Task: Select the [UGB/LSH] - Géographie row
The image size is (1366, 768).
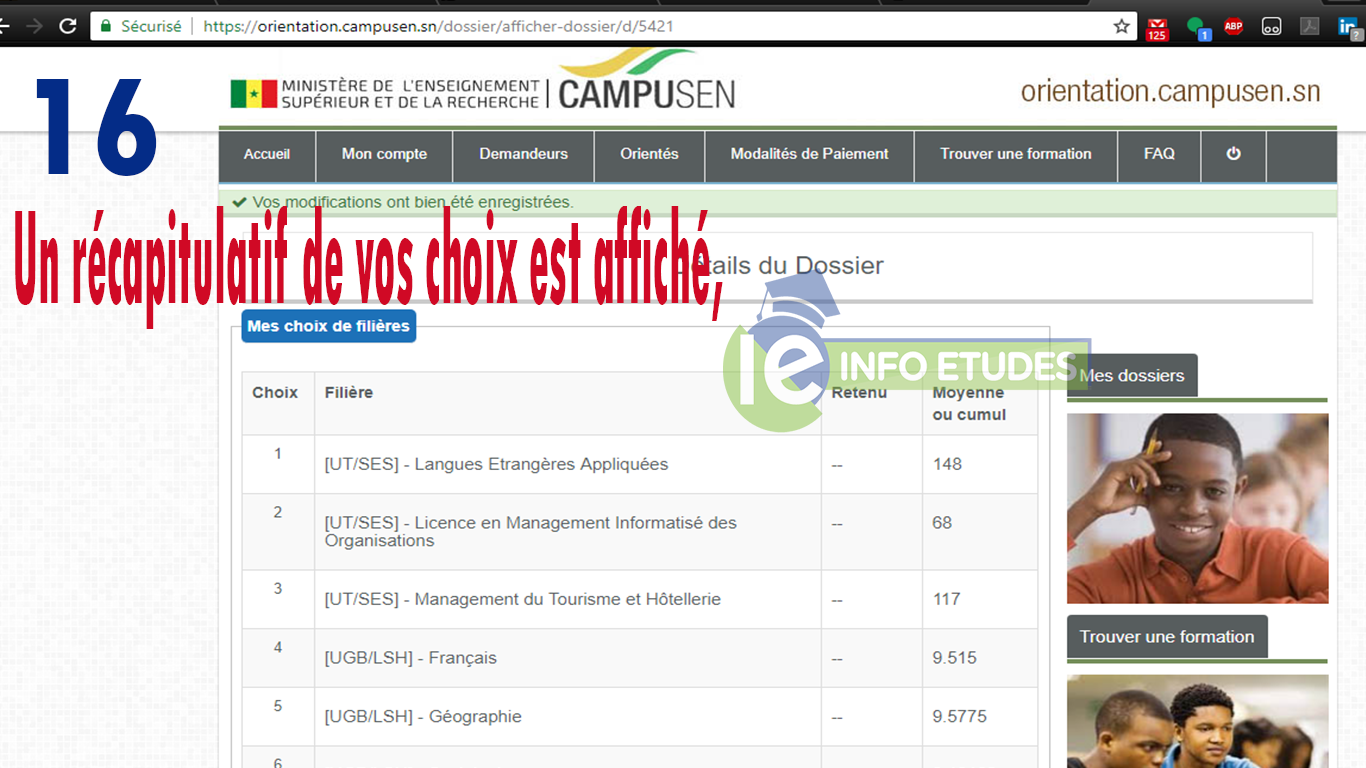Action: (640, 717)
